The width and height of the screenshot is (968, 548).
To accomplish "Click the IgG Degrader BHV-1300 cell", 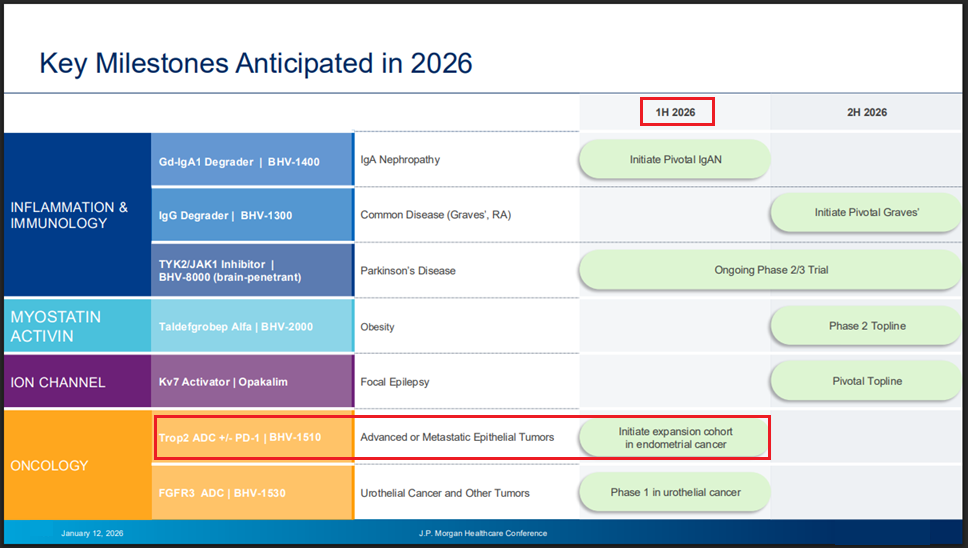I will pyautogui.click(x=251, y=215).
